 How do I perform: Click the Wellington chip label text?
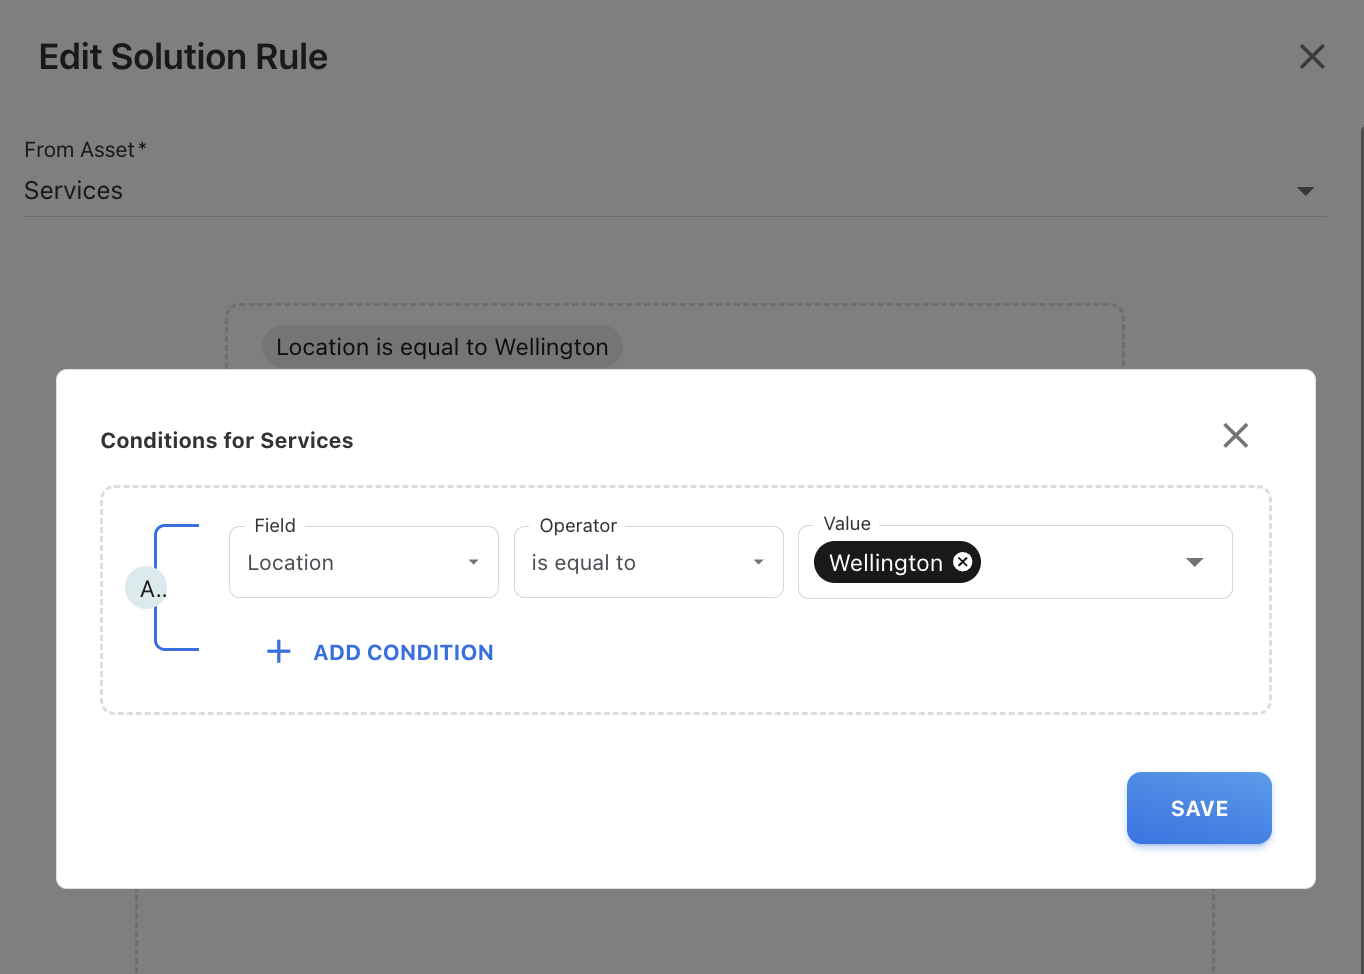tap(885, 563)
